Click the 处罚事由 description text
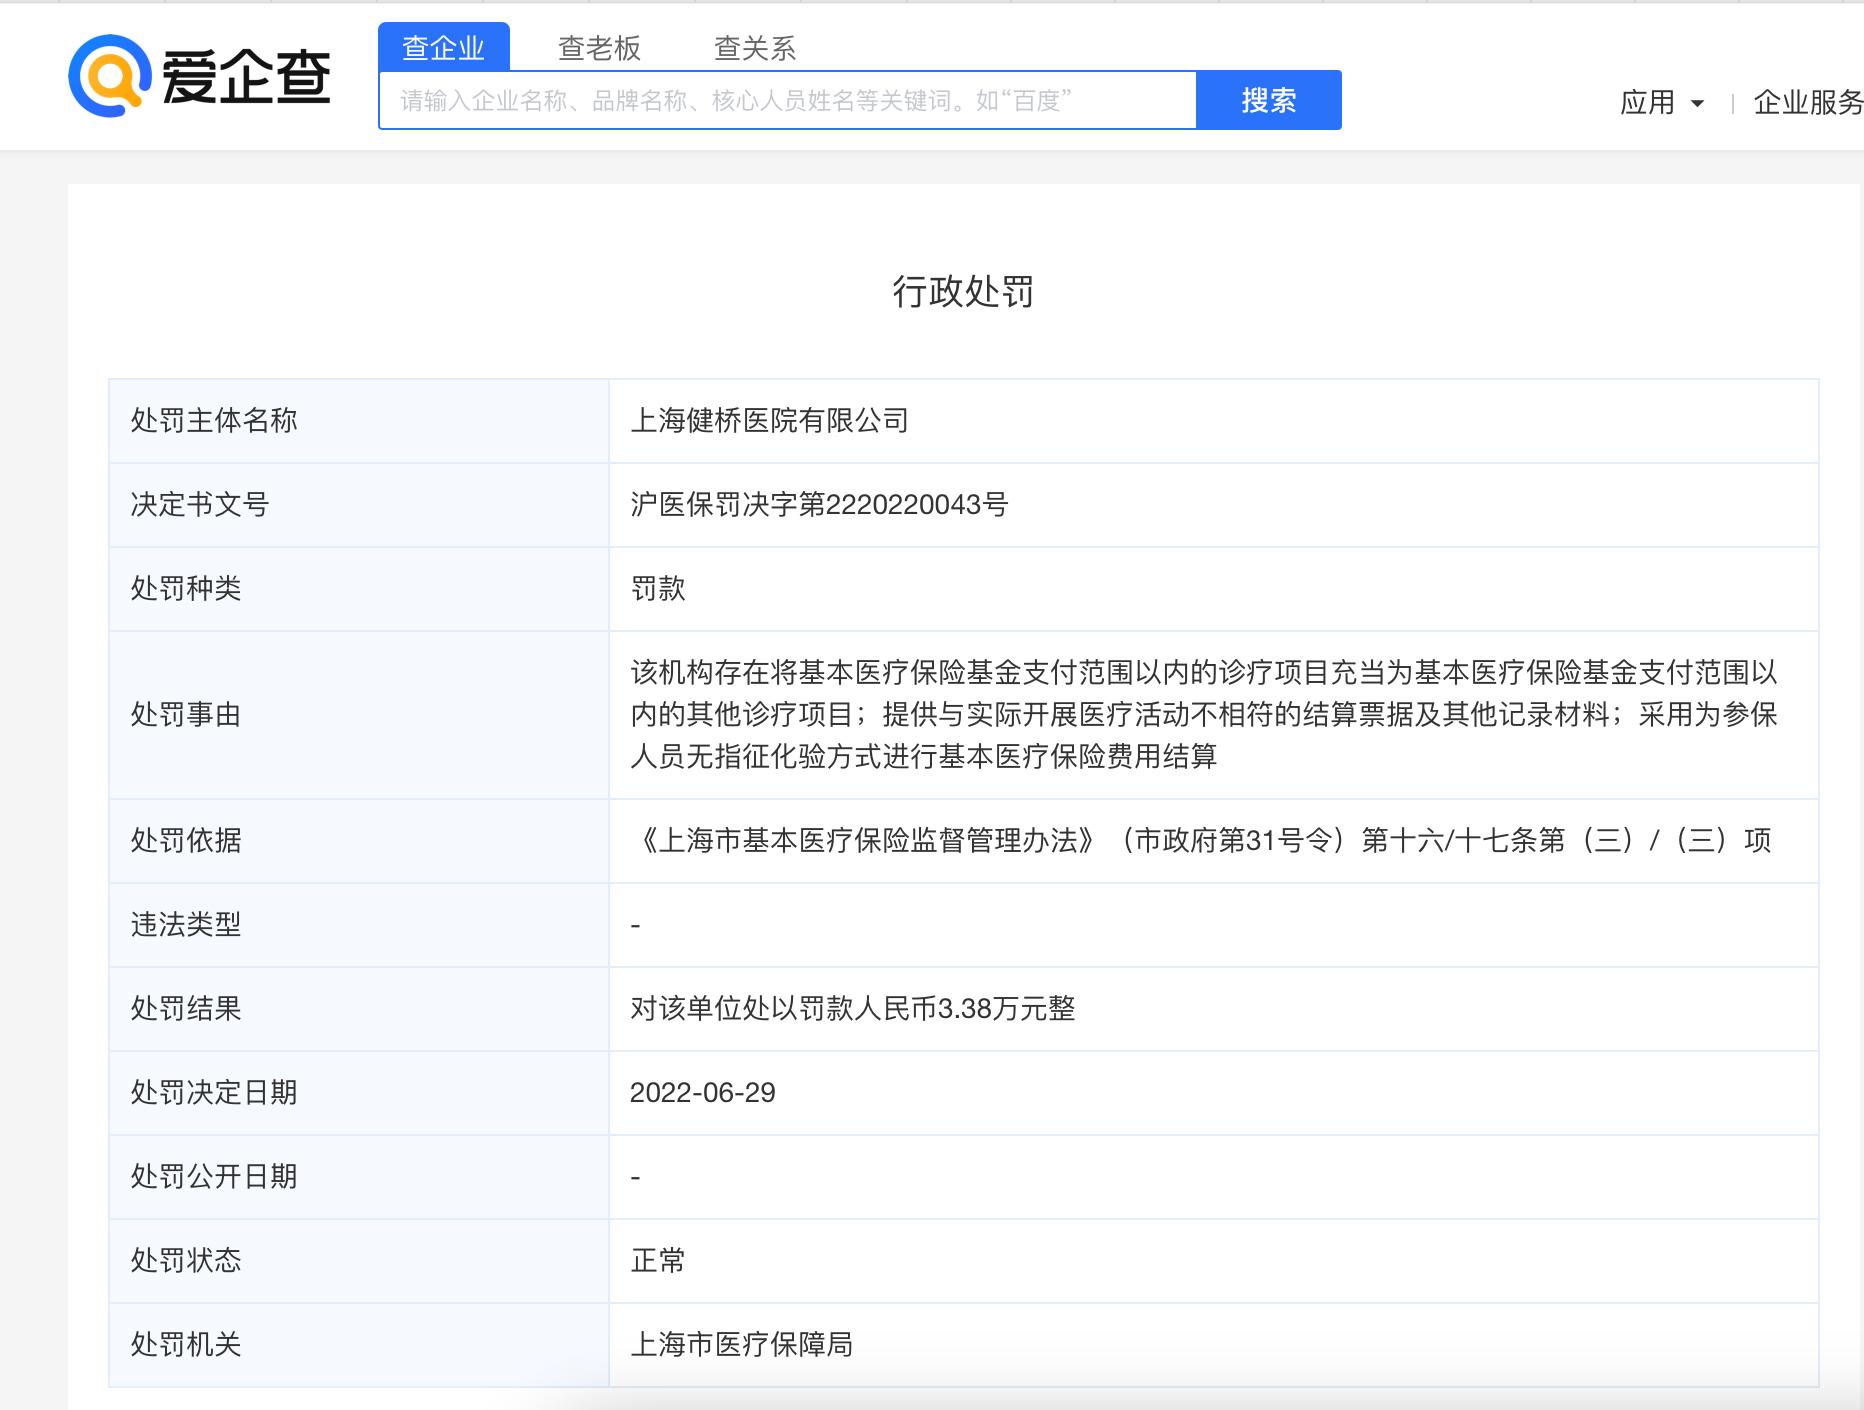Image resolution: width=1864 pixels, height=1410 pixels. [x=1203, y=714]
